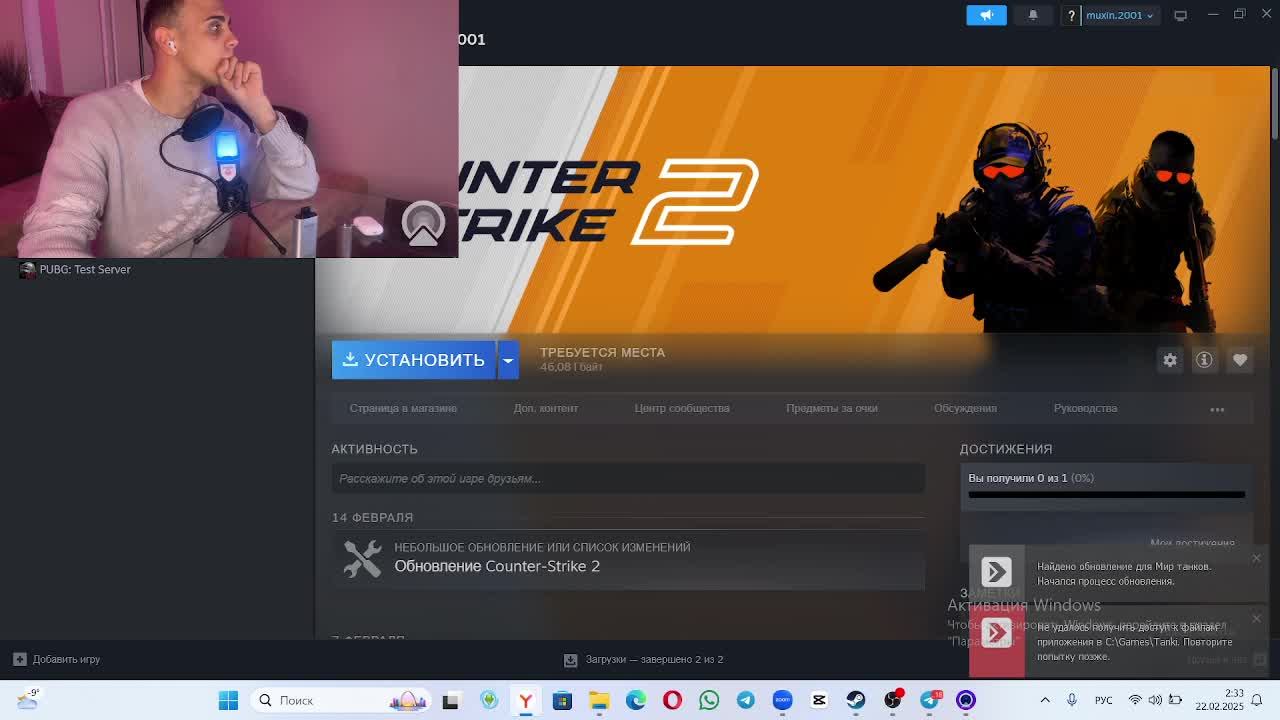Open the wrench-and-screwdriver update icon on 14 февраля

coord(362,558)
